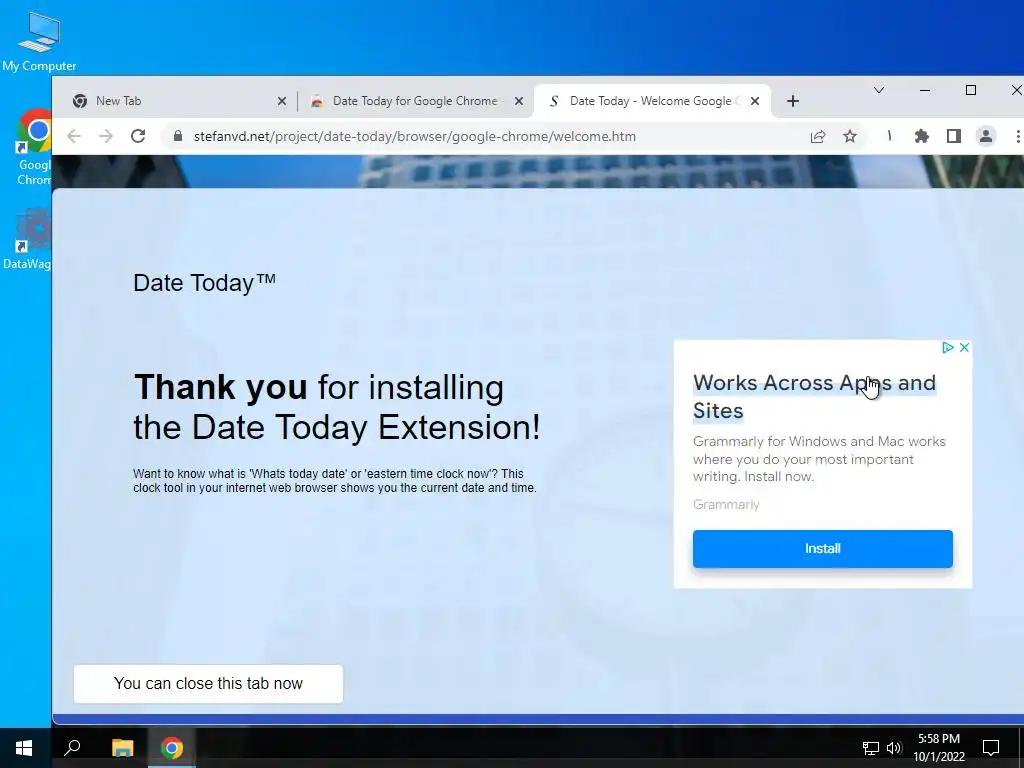Close the Date Today - Welcome tab

pyautogui.click(x=755, y=101)
